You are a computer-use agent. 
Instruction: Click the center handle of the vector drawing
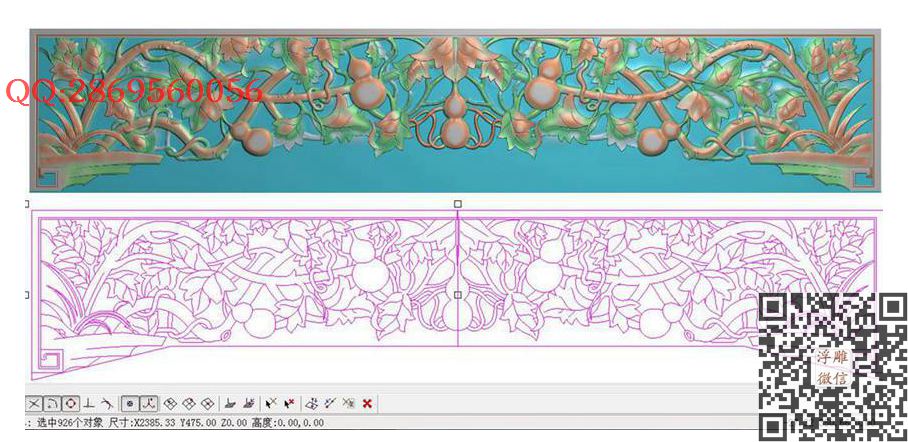point(458,295)
